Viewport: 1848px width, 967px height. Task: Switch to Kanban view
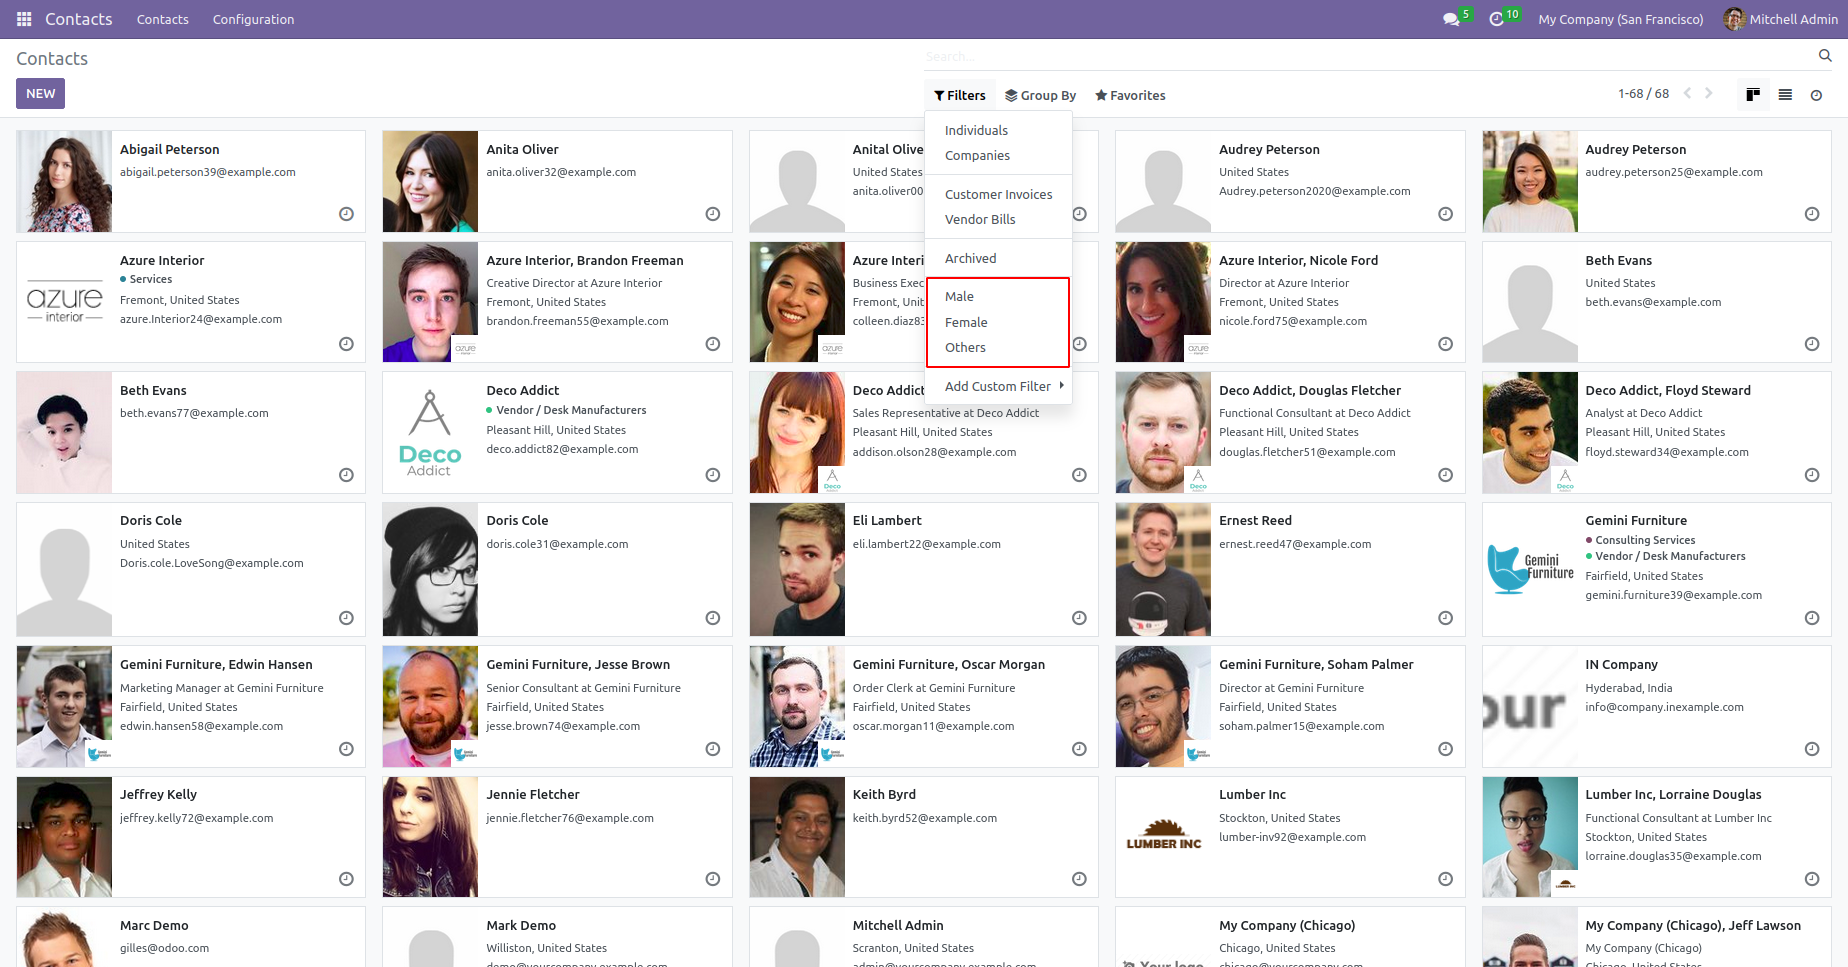click(x=1753, y=95)
